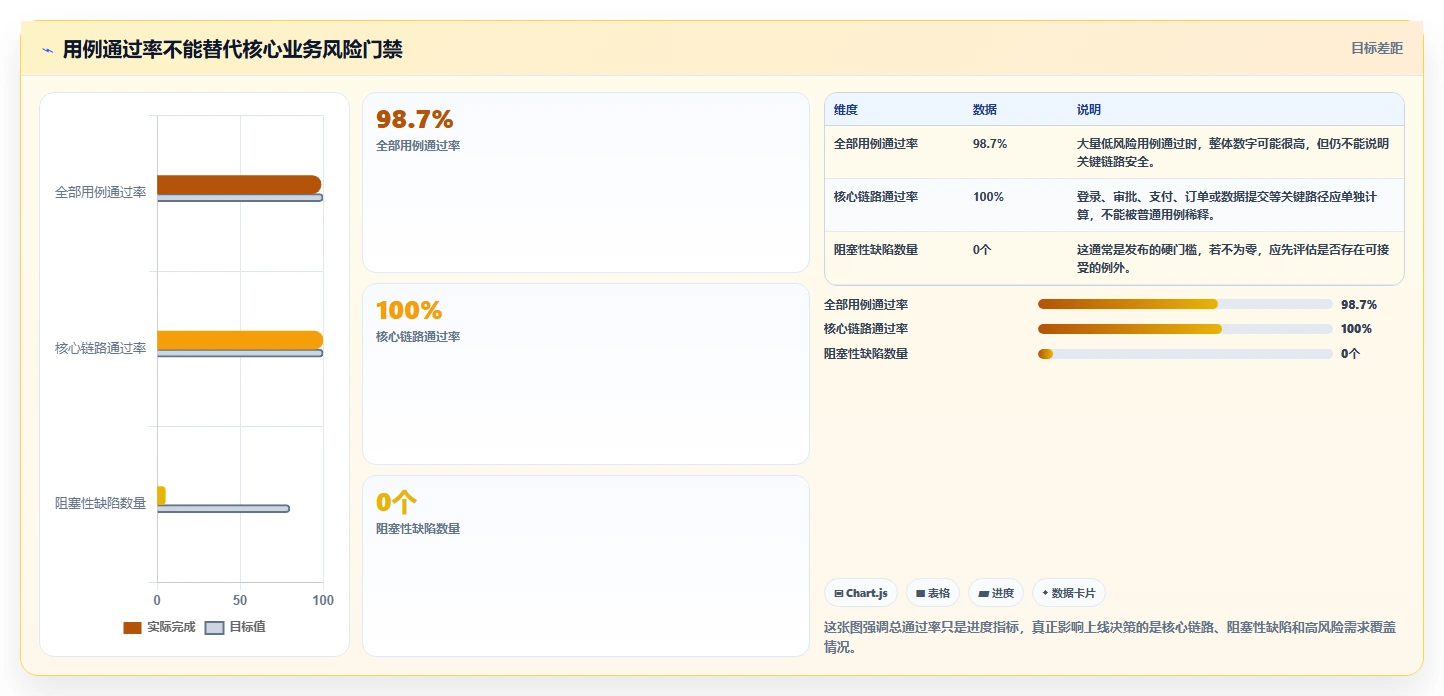Click table cell 0个 in the 数据 column
Screen dimensions: 1444x696
coord(982,250)
